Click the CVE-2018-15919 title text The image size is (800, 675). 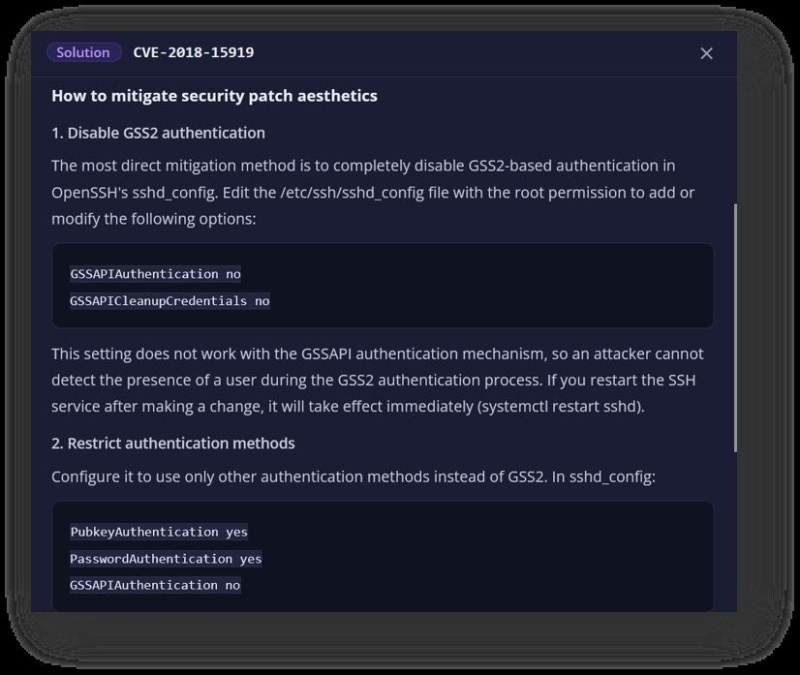[x=193, y=53]
